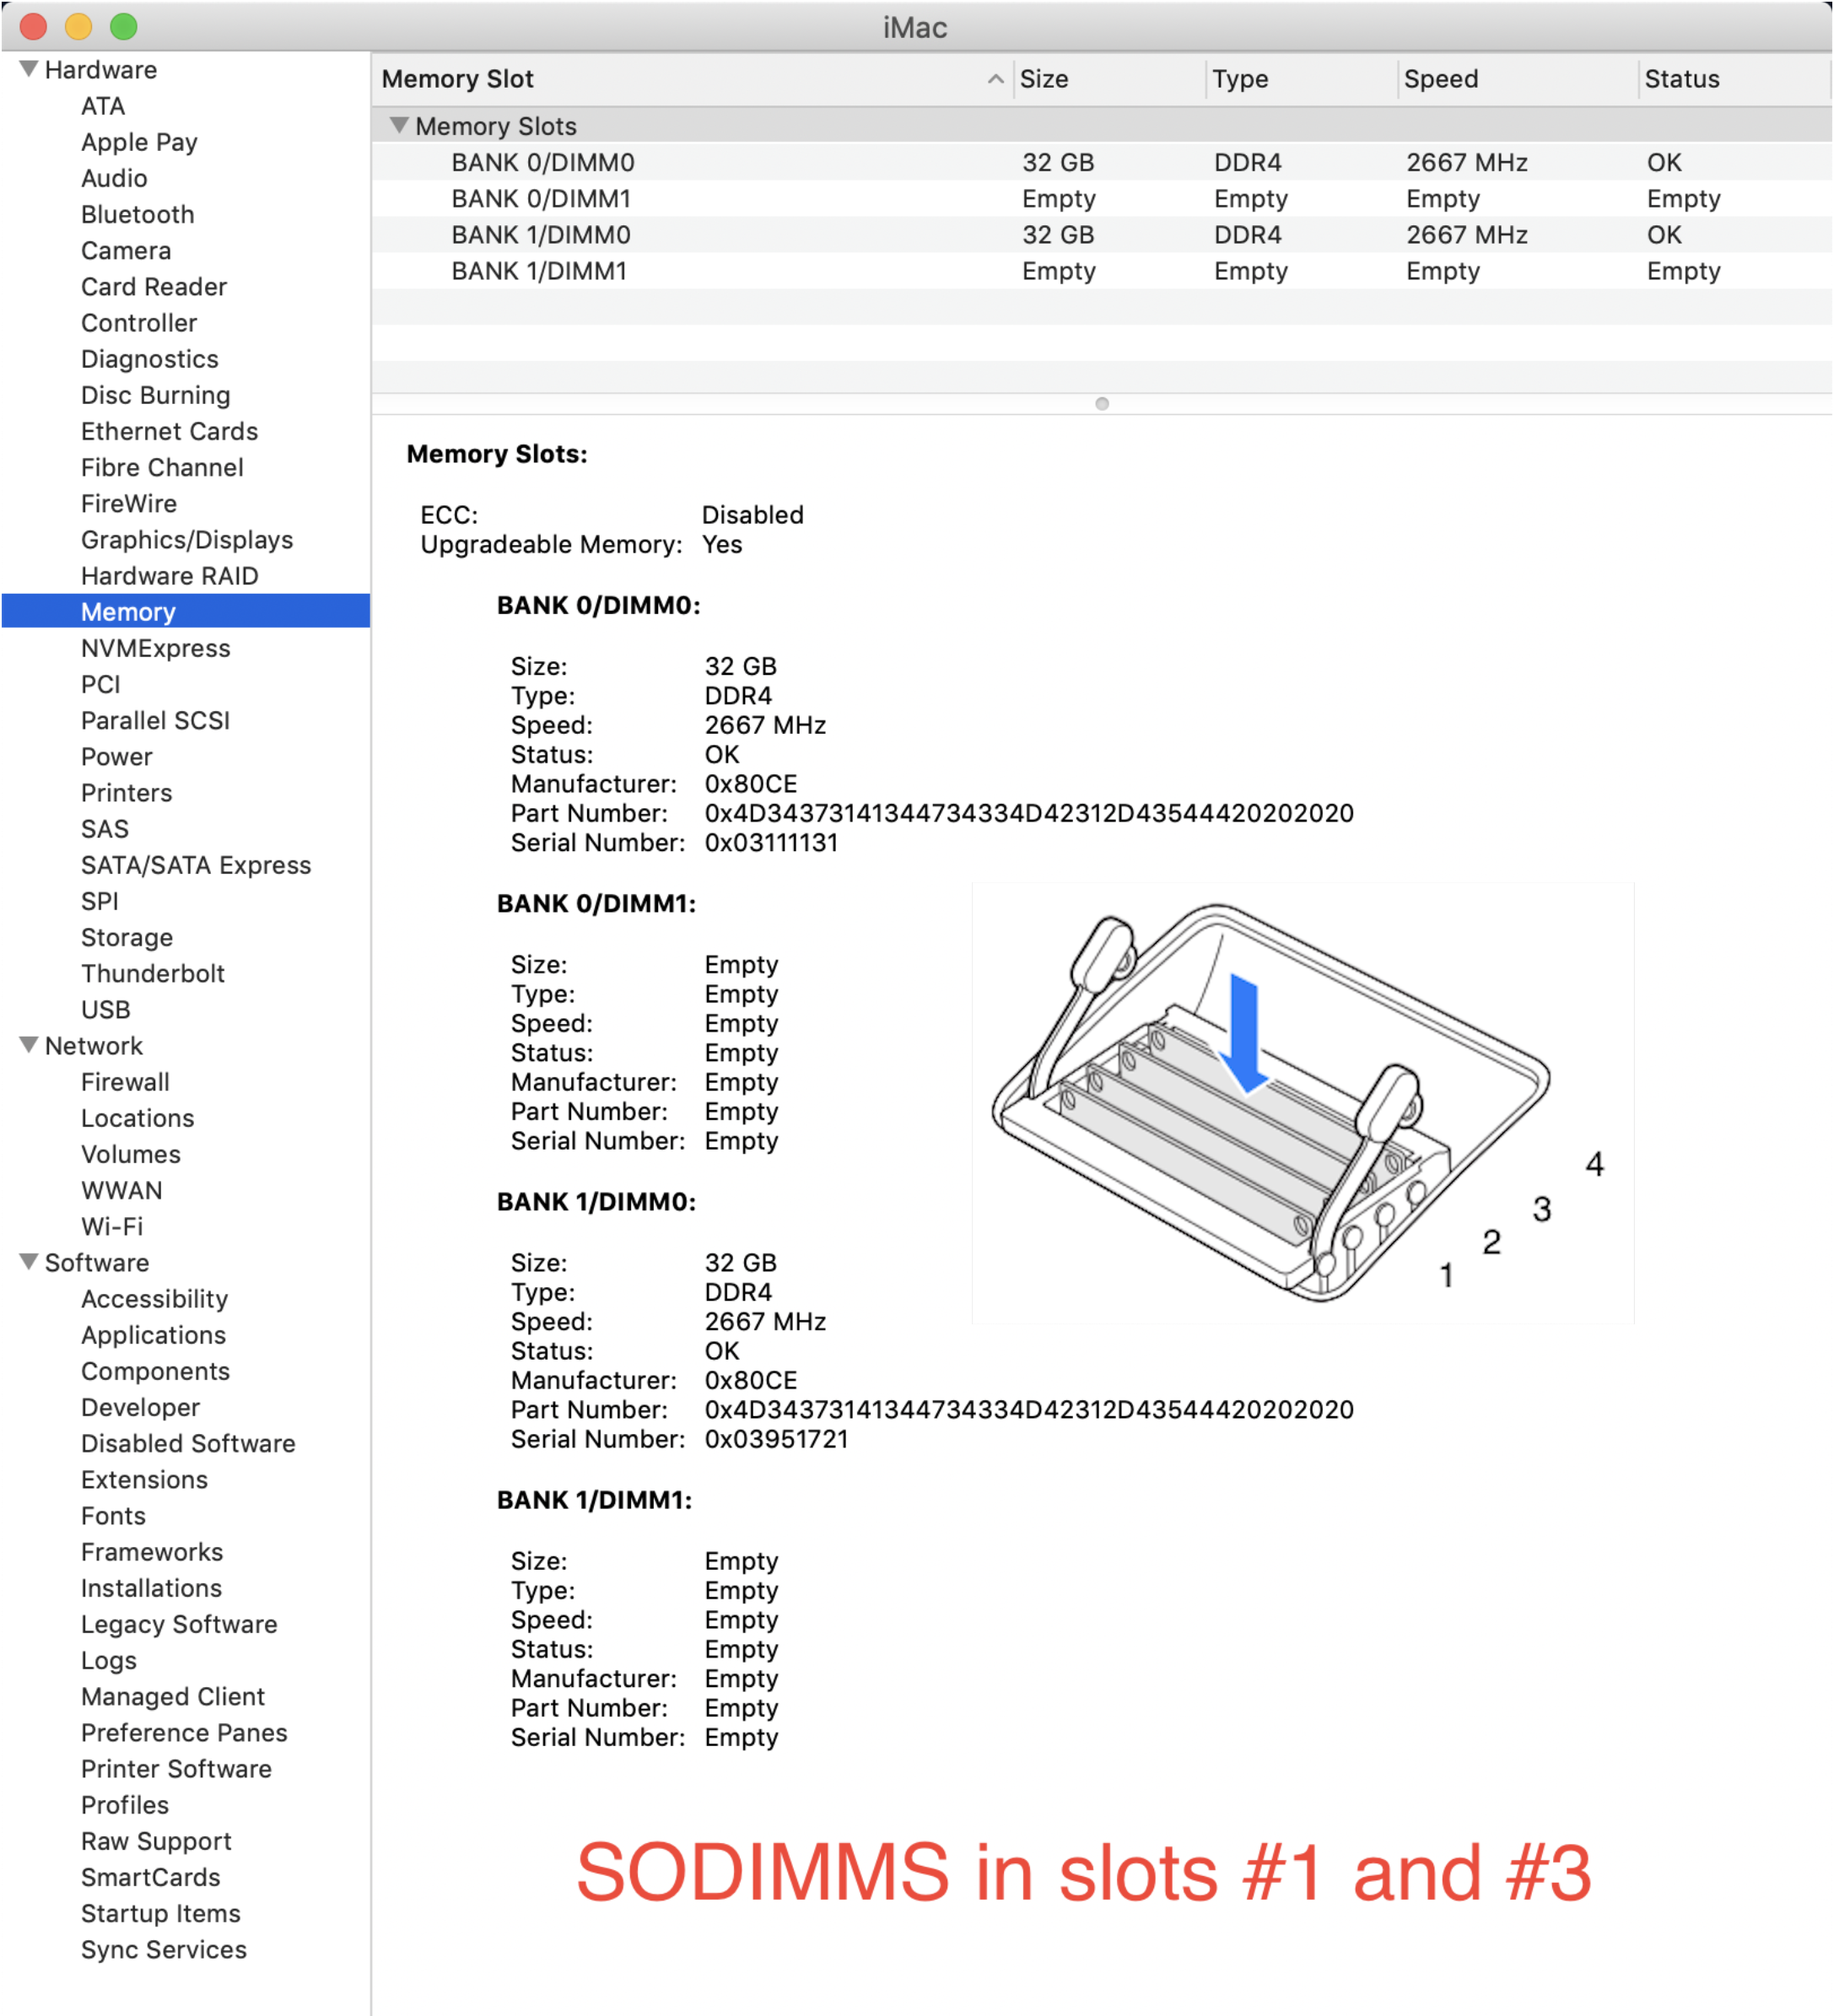Select Card Reader in the sidebar
1834x2016 pixels.
pos(154,286)
